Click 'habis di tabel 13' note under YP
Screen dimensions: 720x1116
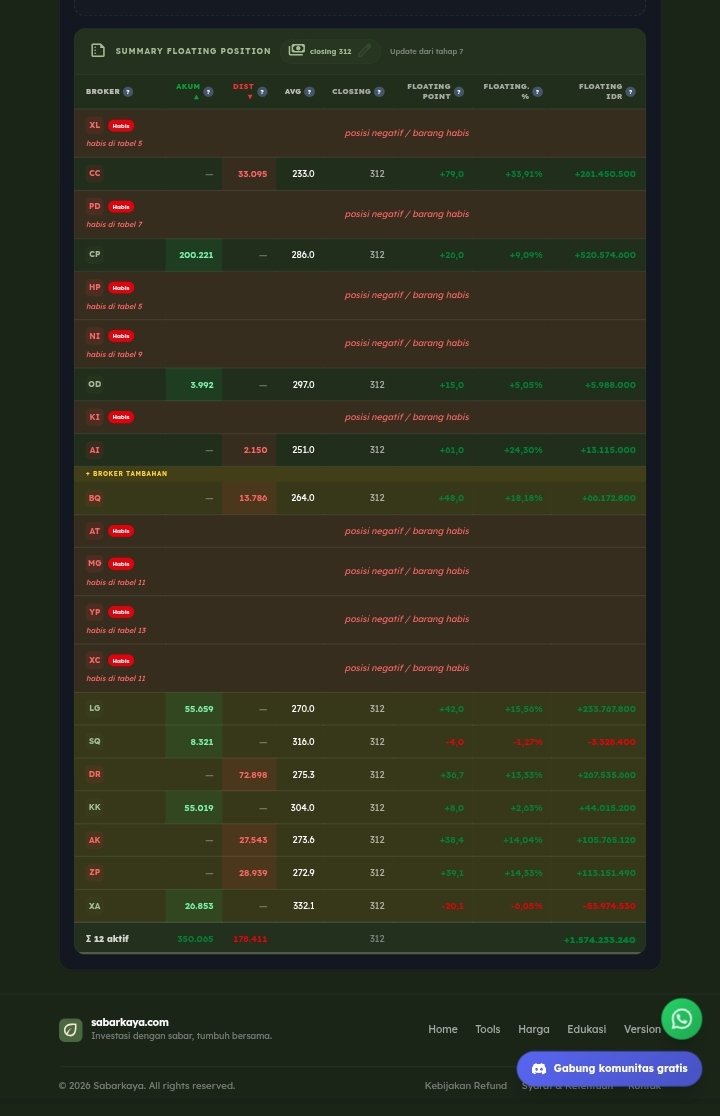tap(116, 630)
